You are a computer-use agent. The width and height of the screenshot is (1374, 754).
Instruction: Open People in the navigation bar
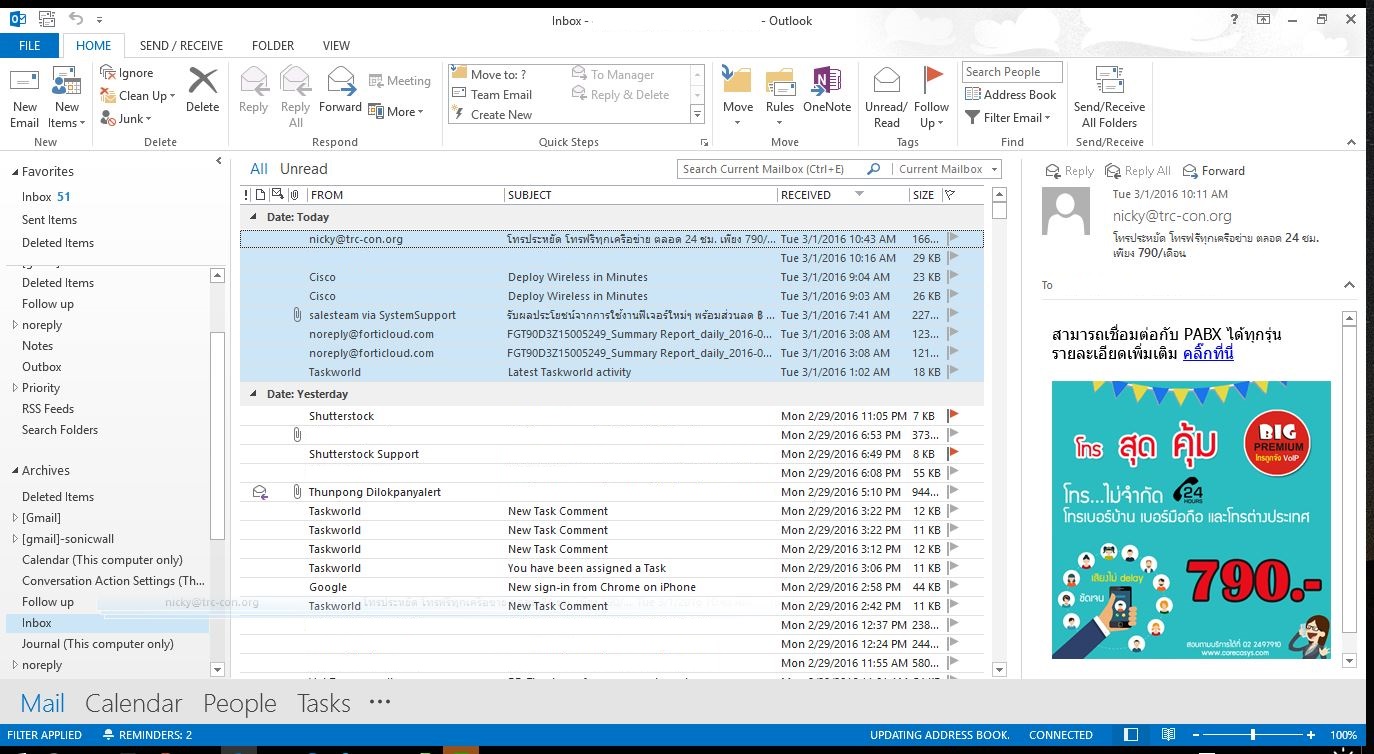point(240,703)
